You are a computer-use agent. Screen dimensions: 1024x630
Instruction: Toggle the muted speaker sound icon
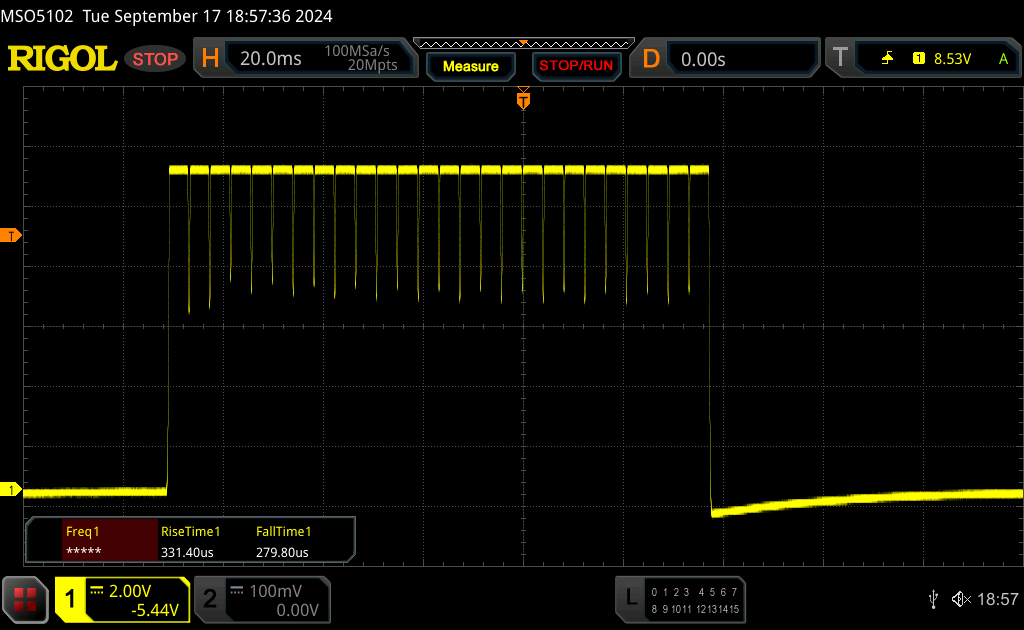[961, 599]
